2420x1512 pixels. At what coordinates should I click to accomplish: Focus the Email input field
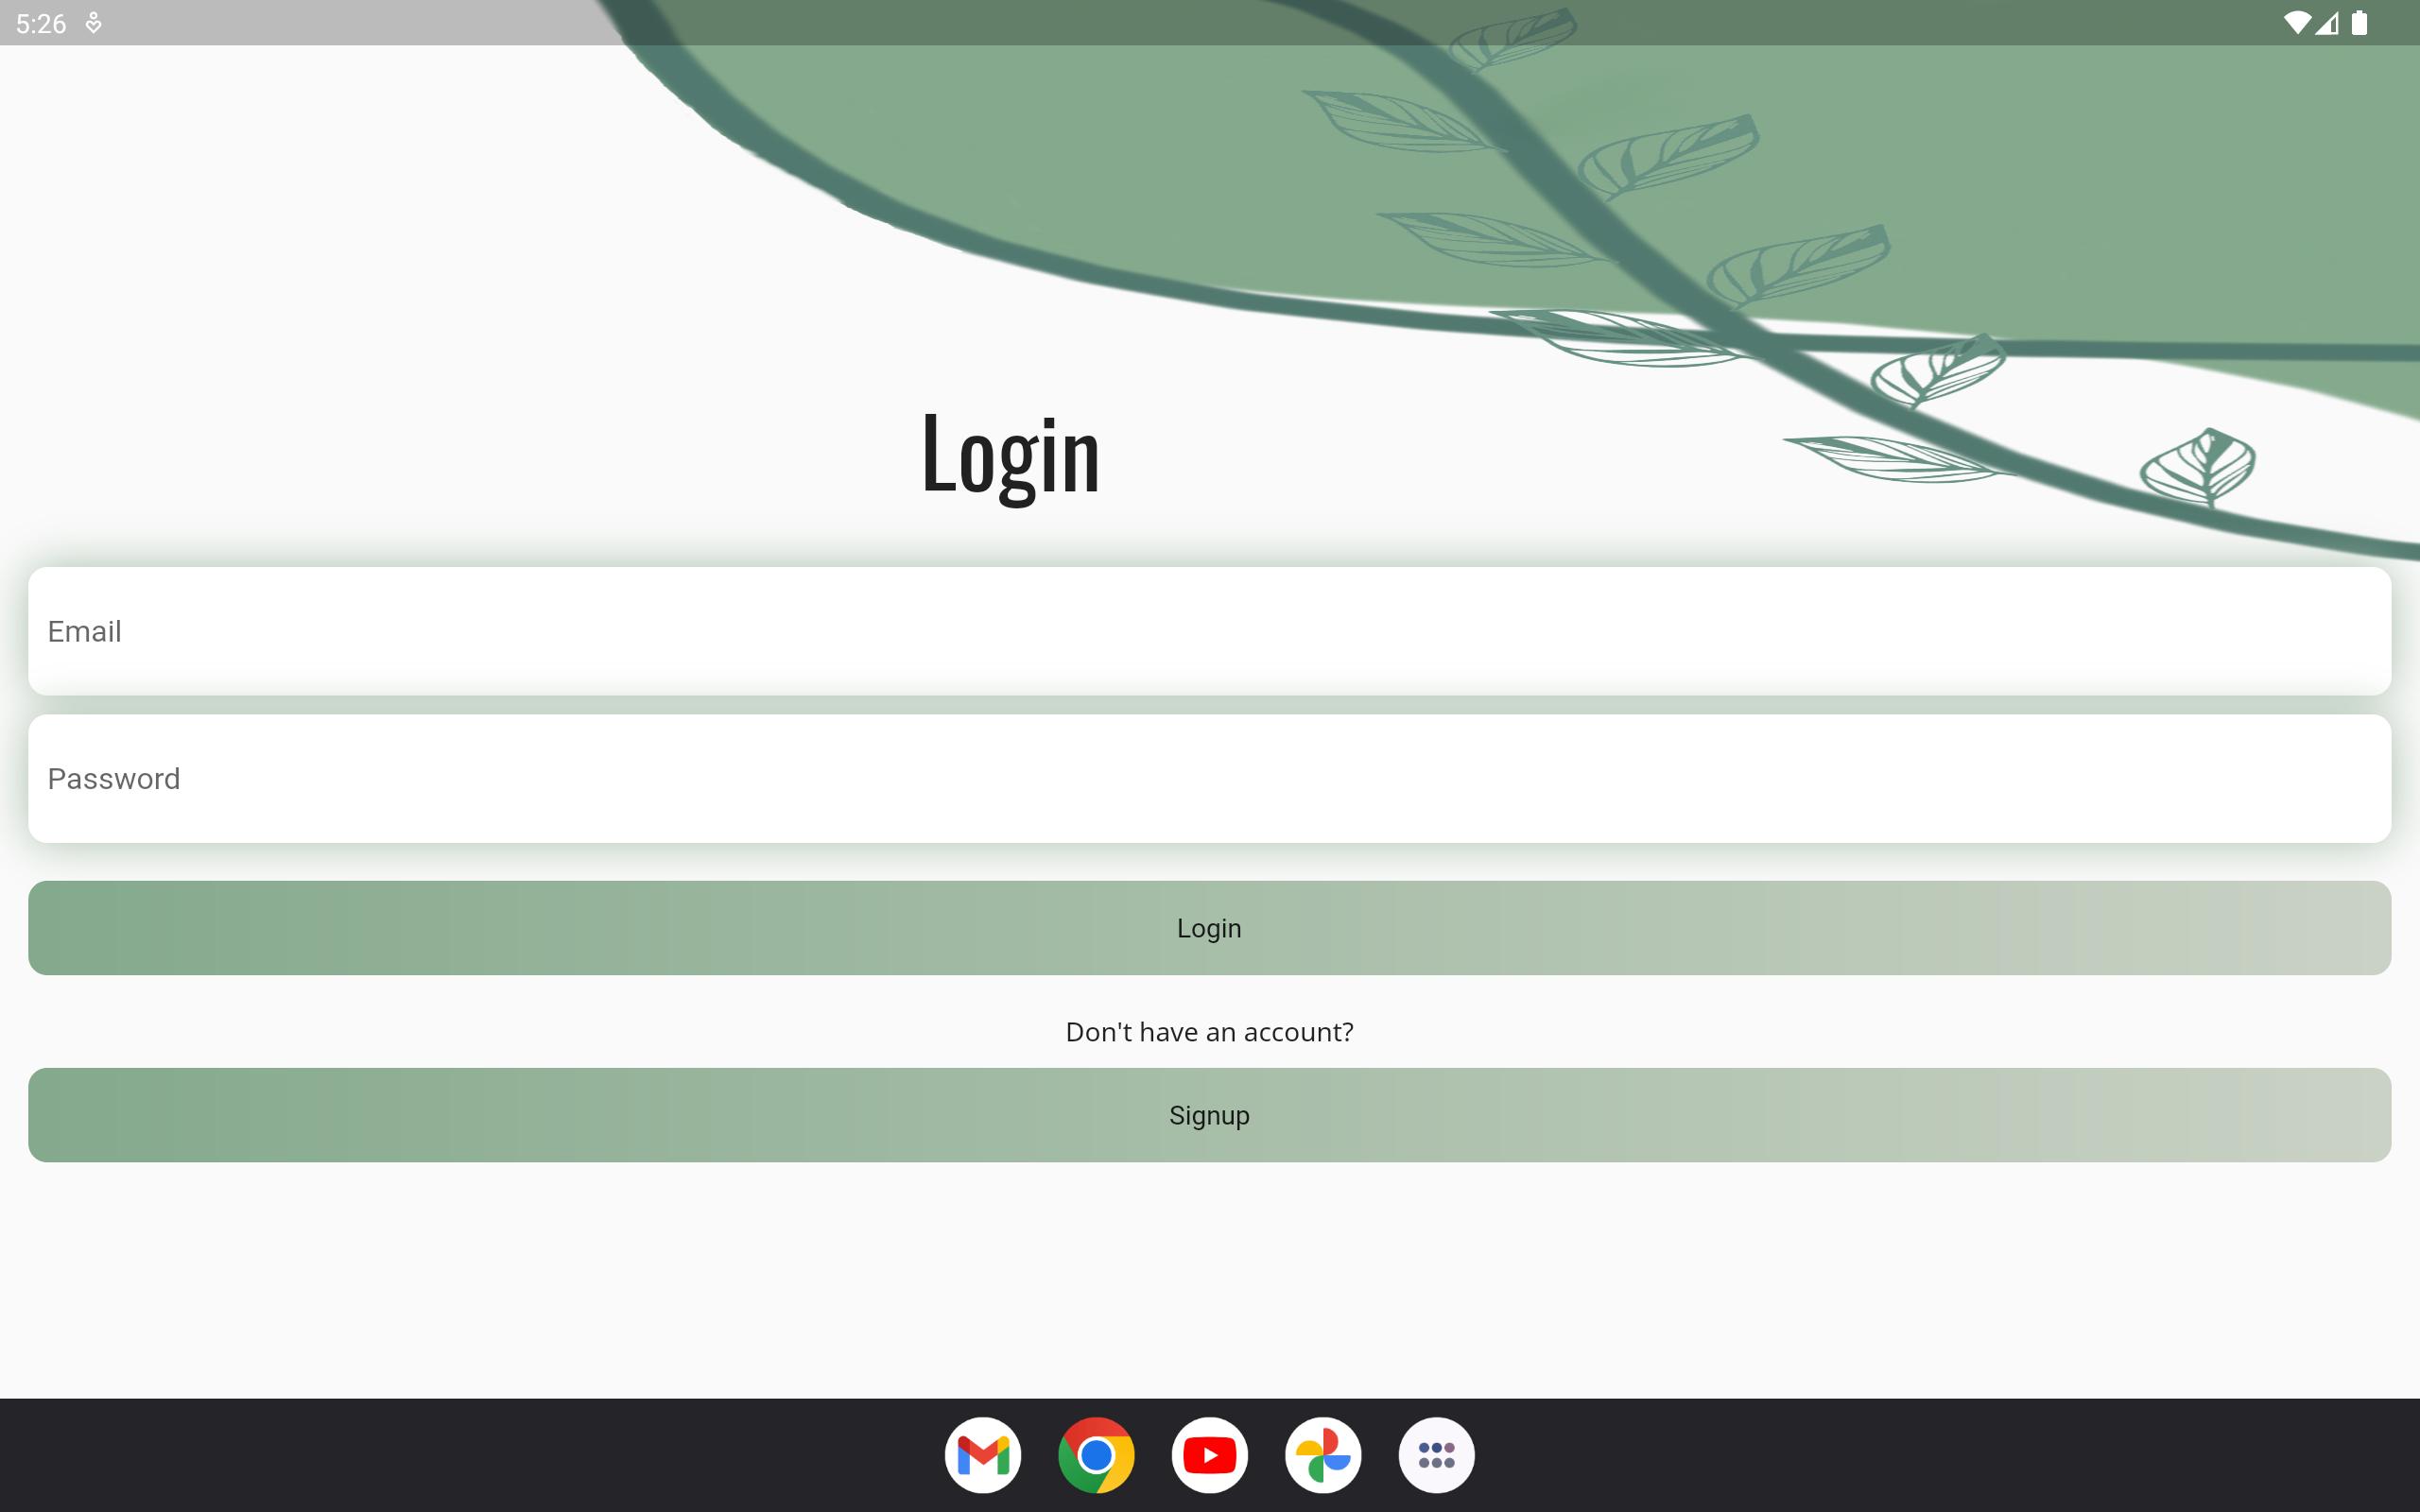pyautogui.click(x=1209, y=631)
